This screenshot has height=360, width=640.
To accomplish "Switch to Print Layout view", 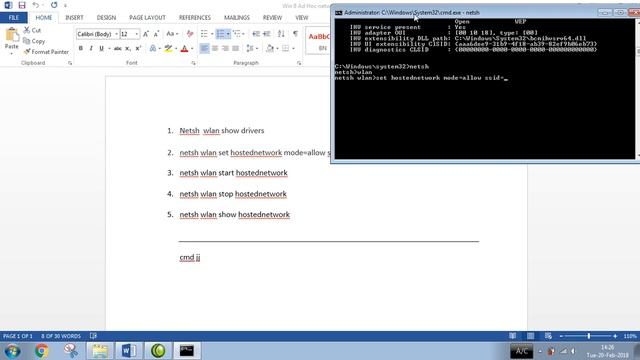I will click(530, 336).
